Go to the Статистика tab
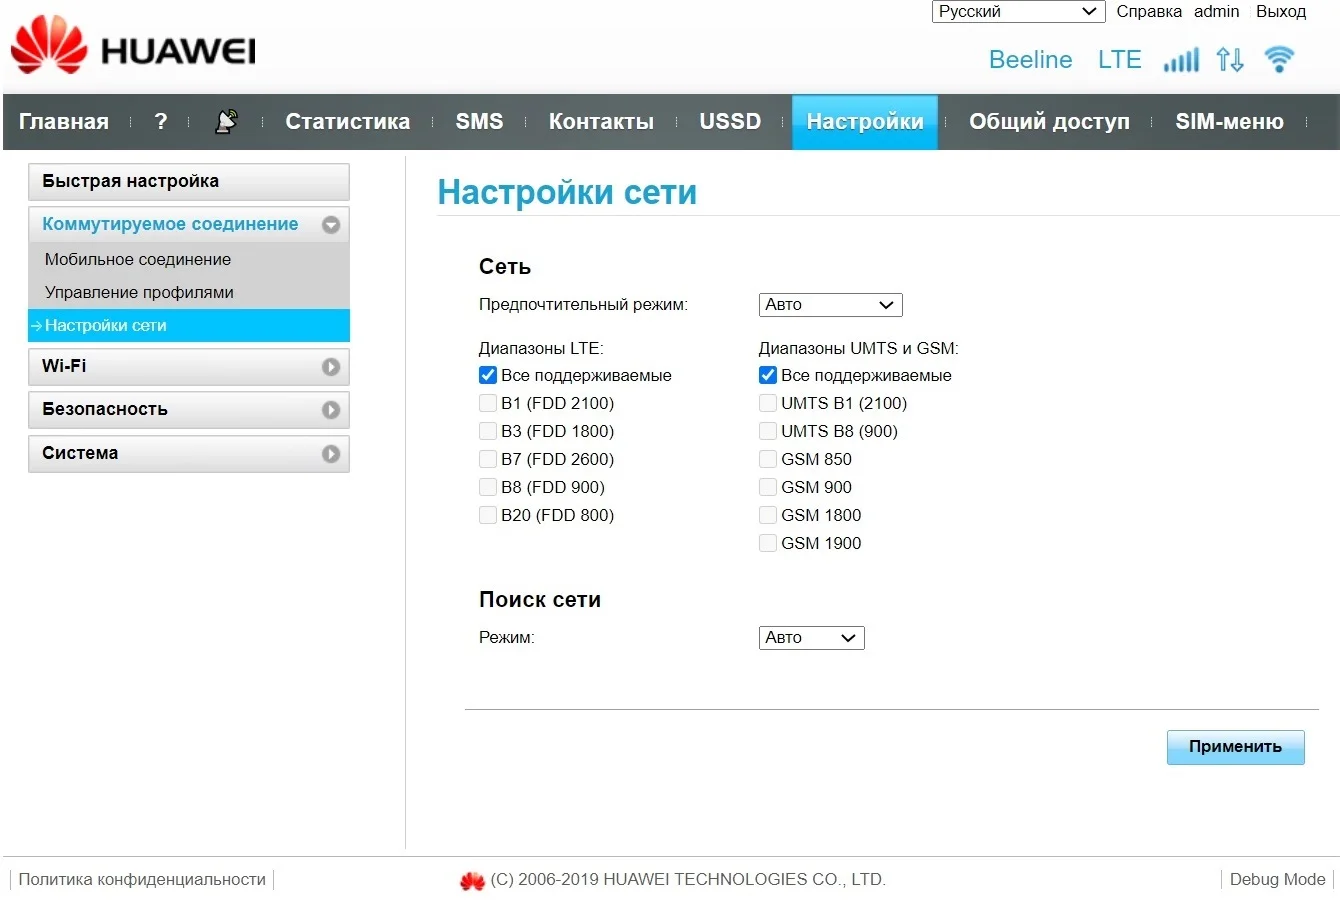 tap(347, 122)
